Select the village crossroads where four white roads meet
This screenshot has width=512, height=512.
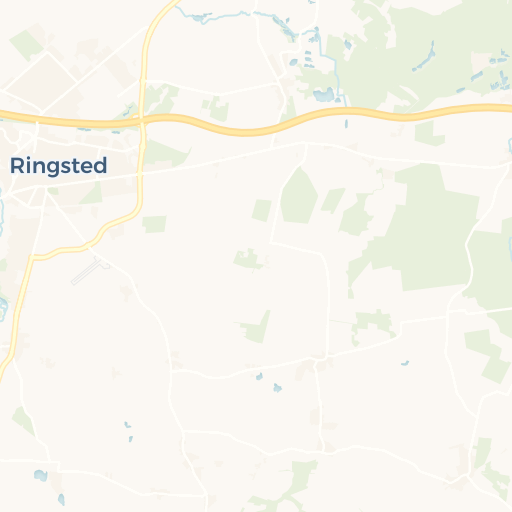(x=318, y=360)
